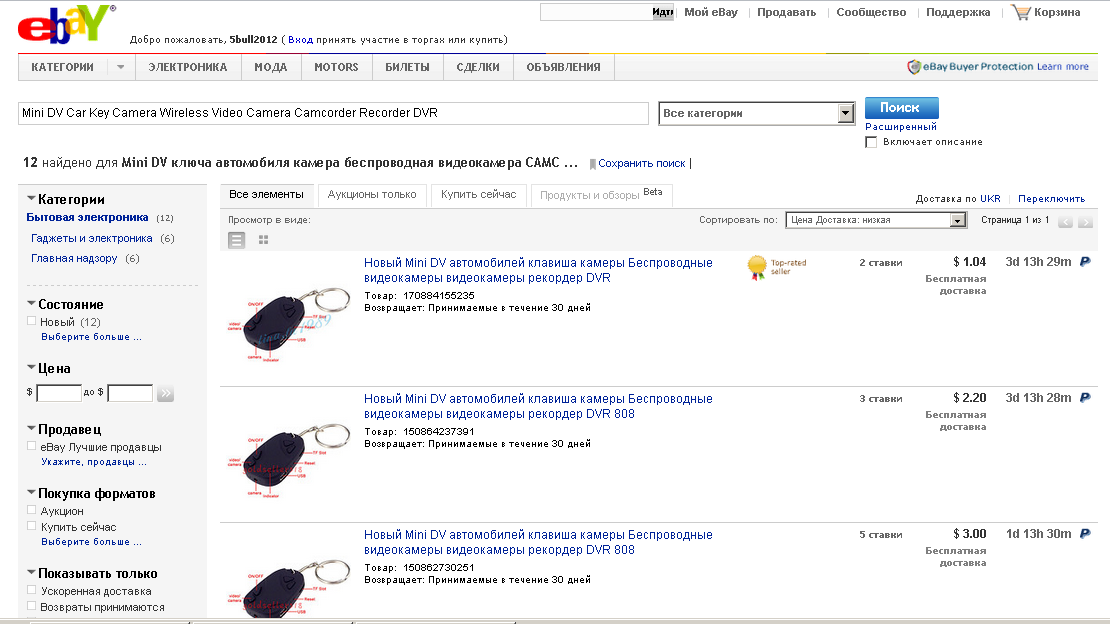Collapse the 'Категории' sidebar section
Screen dimensions: 1110x624
(x=31, y=198)
